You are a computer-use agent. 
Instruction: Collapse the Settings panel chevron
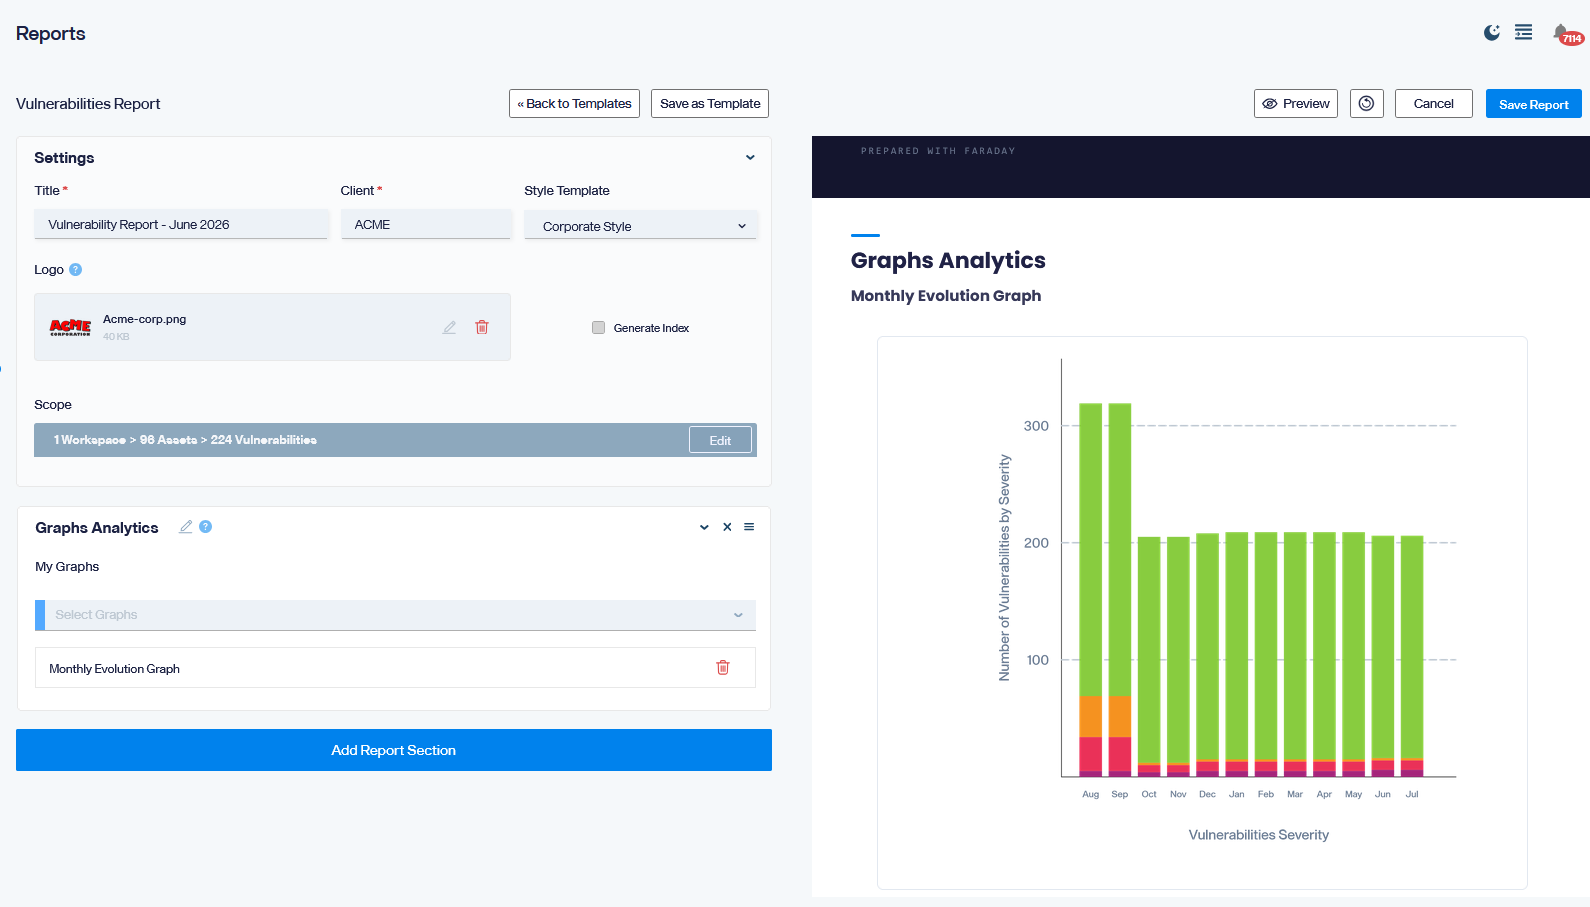click(750, 158)
